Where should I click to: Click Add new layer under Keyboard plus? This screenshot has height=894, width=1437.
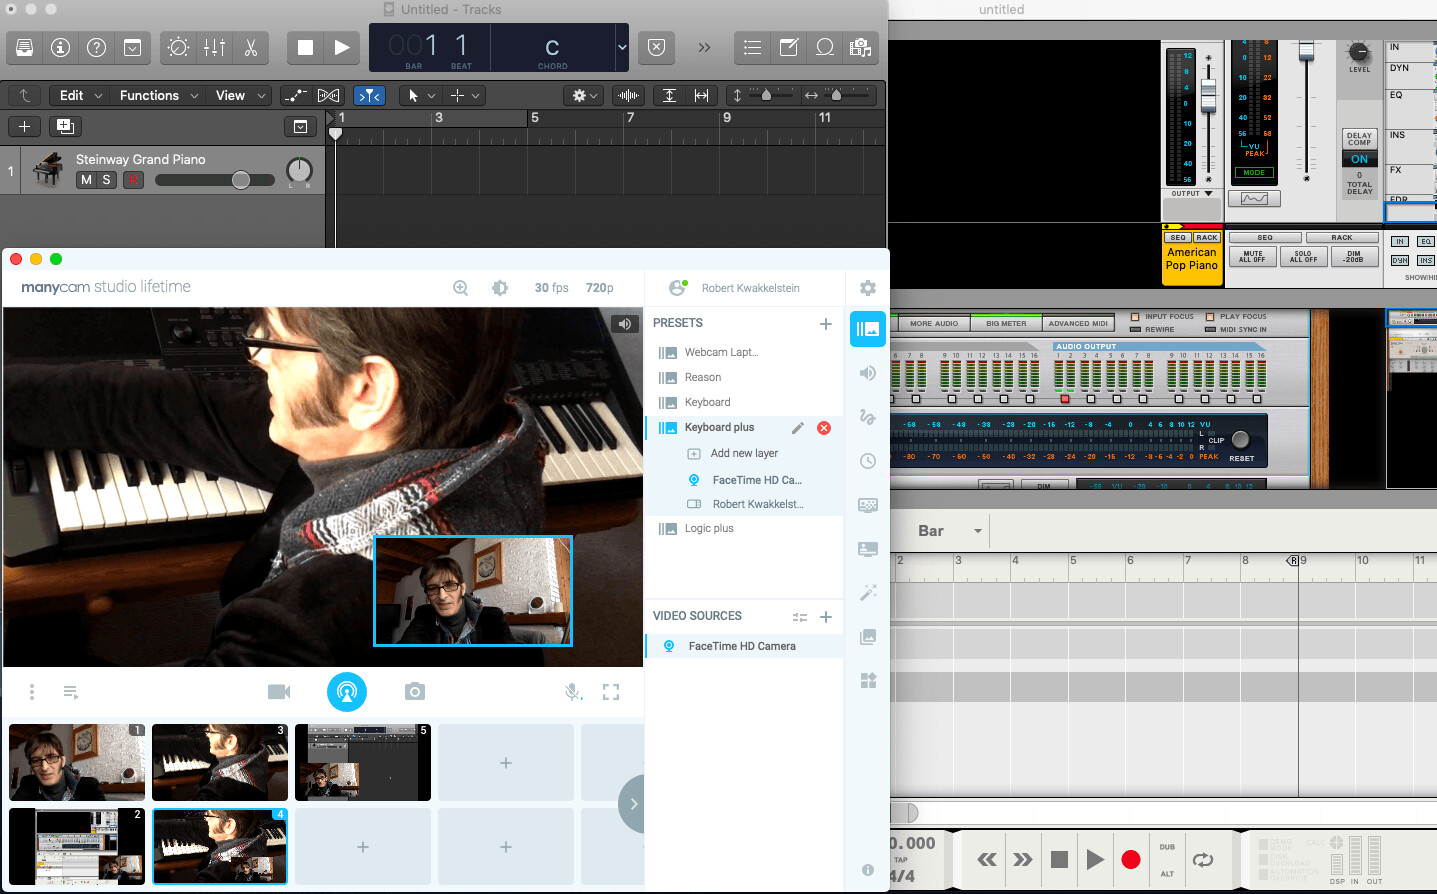point(744,453)
